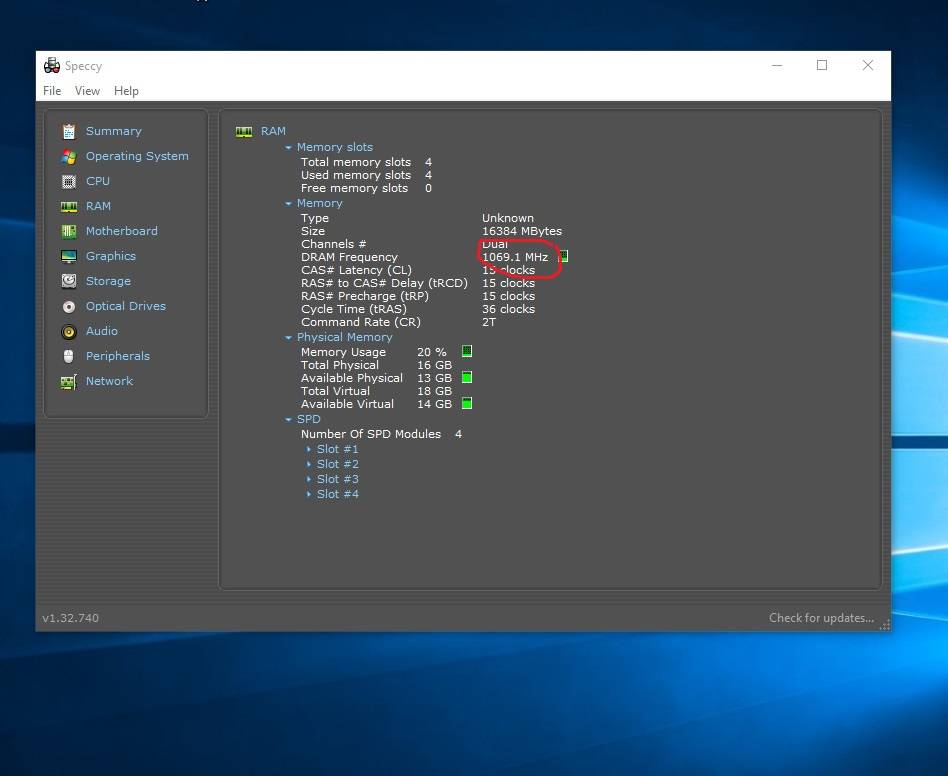This screenshot has height=776, width=948.
Task: Click the Number Of SPD Modules row
Action: [x=381, y=434]
